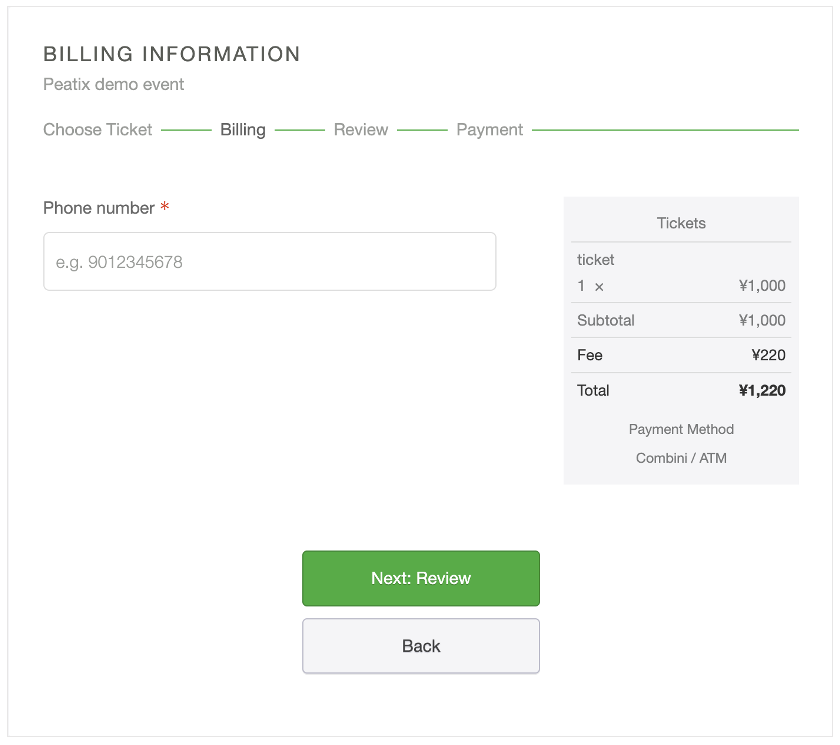Click the bold total ¥1,220
The width and height of the screenshot is (840, 745).
click(x=762, y=391)
